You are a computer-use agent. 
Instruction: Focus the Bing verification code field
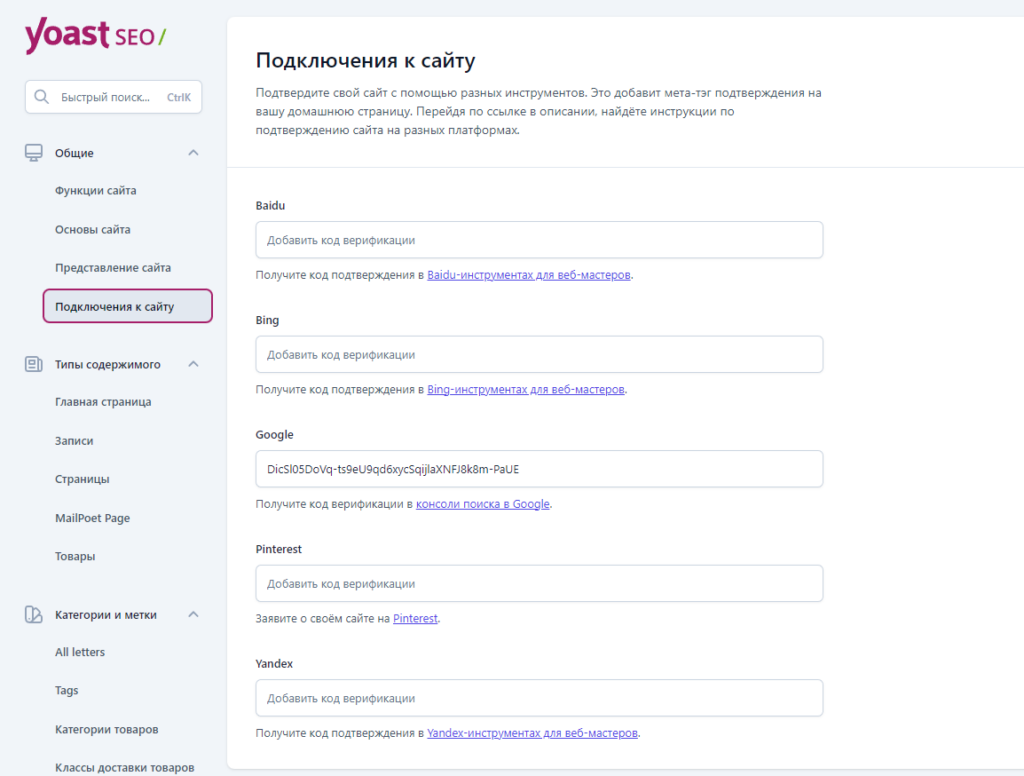tap(539, 355)
